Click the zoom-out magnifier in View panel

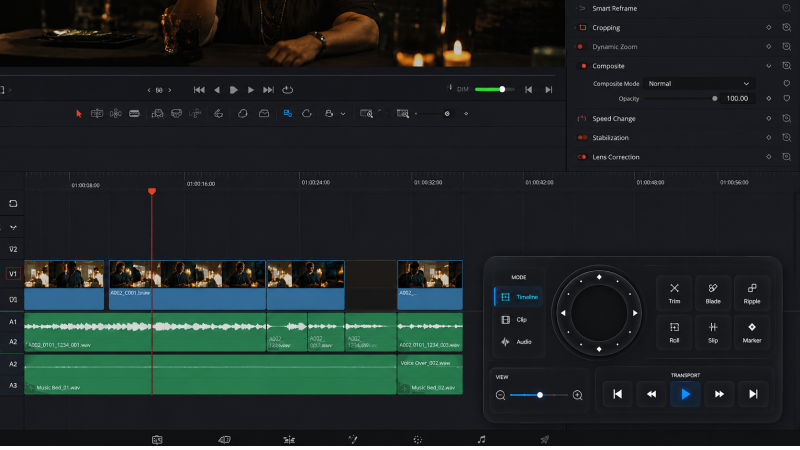[501, 395]
